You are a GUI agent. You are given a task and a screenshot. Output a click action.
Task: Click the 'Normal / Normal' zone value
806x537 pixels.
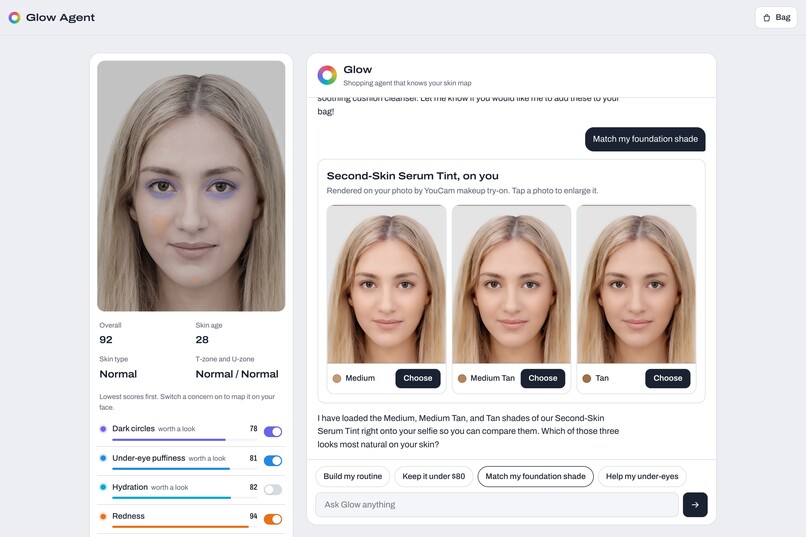[237, 374]
